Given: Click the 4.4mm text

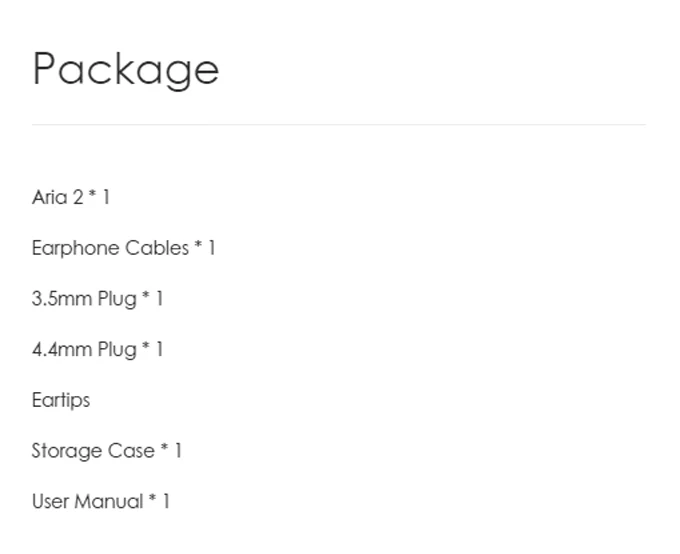Looking at the screenshot, I should coord(62,349).
